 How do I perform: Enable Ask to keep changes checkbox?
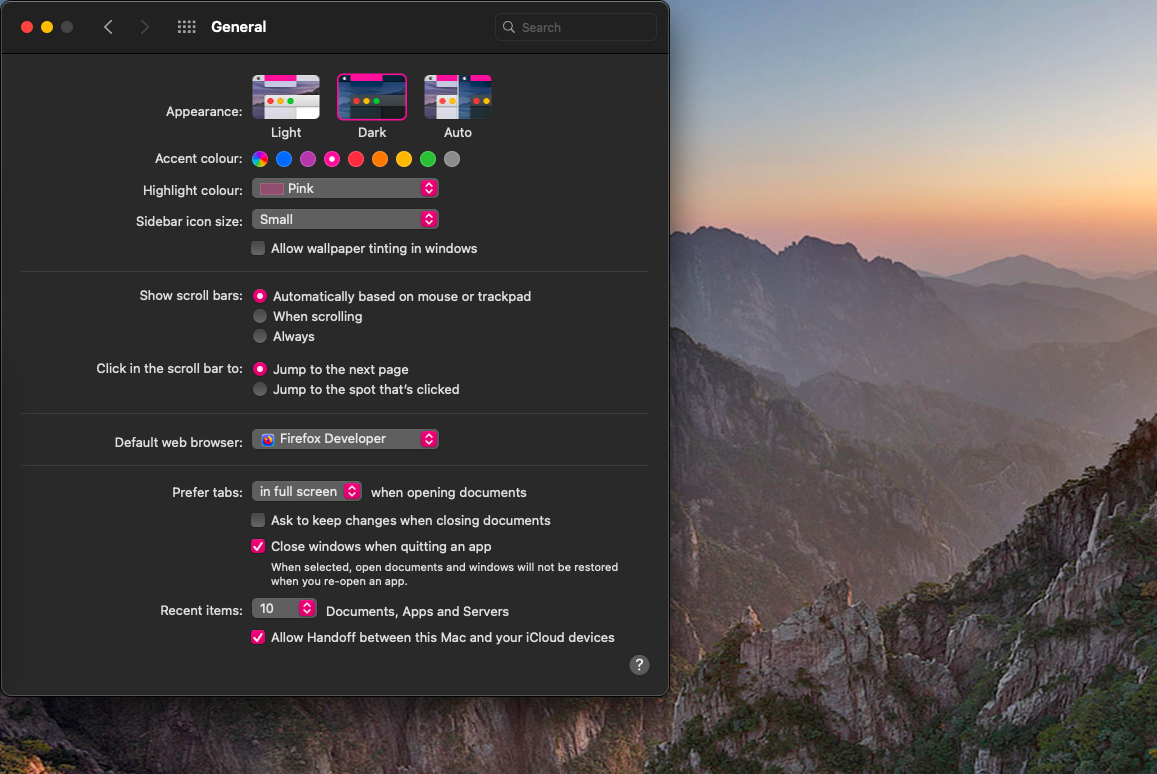[x=258, y=520]
